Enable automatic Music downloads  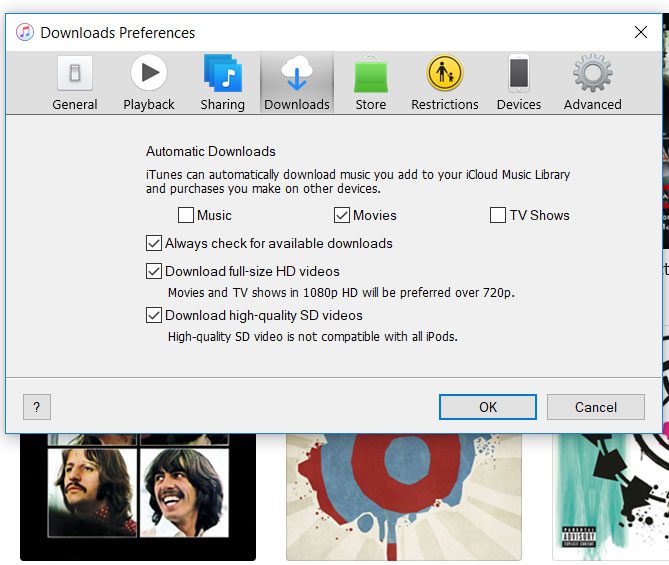(186, 215)
